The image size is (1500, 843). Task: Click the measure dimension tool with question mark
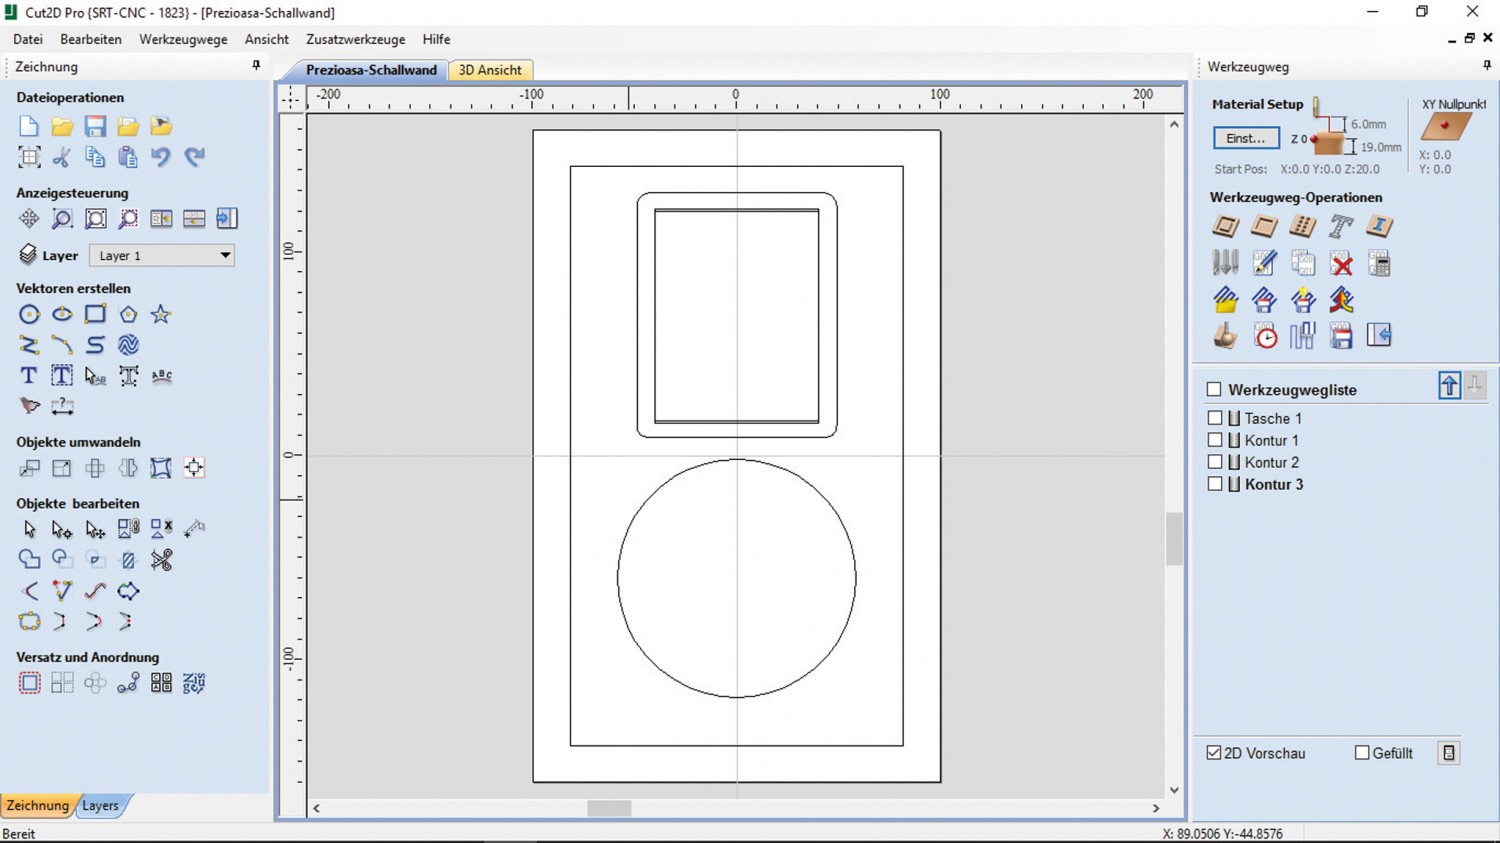(x=62, y=407)
